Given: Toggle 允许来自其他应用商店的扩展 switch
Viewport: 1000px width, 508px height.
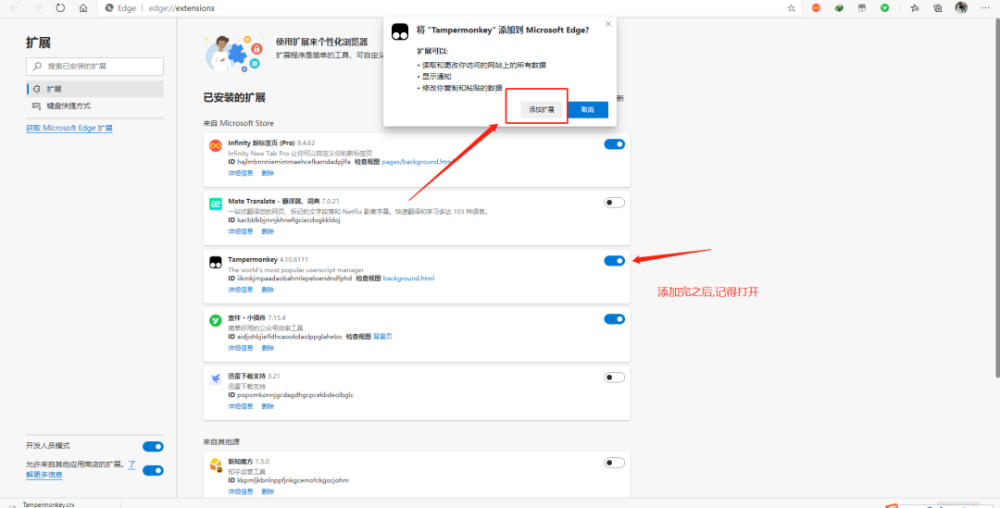Looking at the screenshot, I should [x=153, y=470].
